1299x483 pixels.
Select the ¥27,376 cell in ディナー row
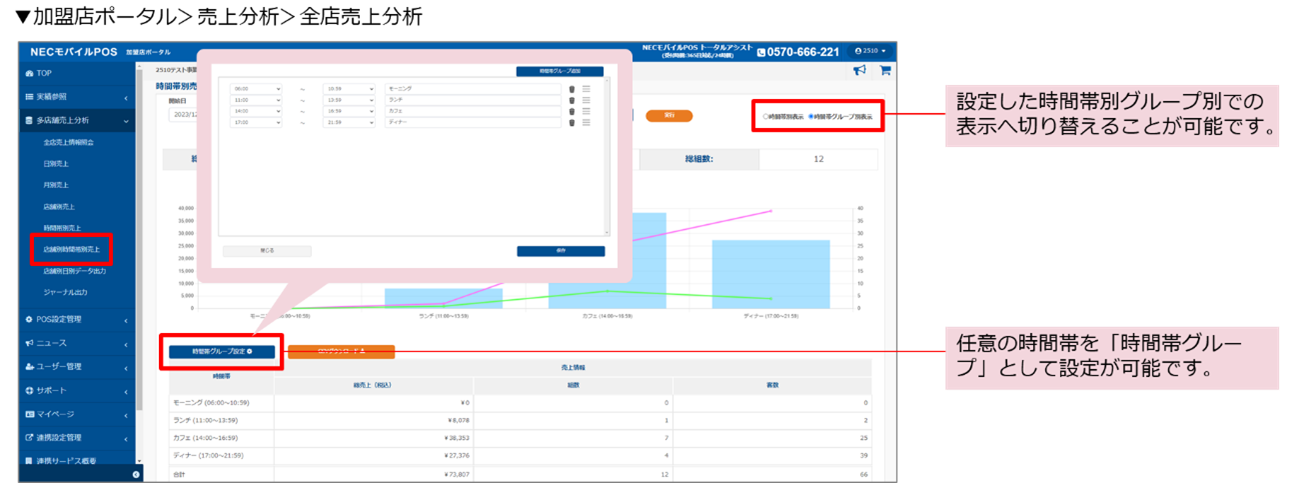pos(373,457)
